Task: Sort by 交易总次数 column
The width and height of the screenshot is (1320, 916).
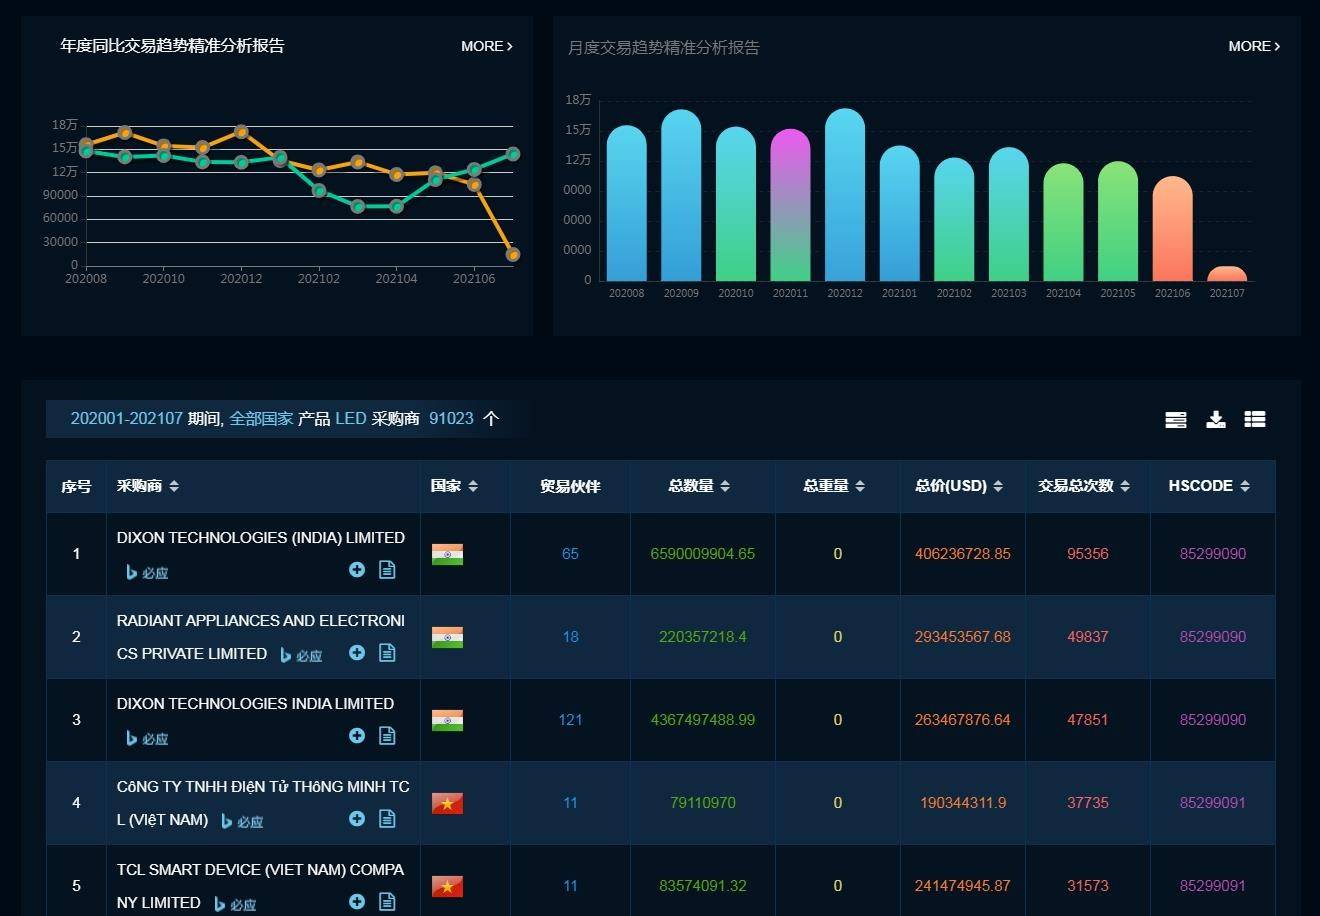Action: (x=1084, y=486)
